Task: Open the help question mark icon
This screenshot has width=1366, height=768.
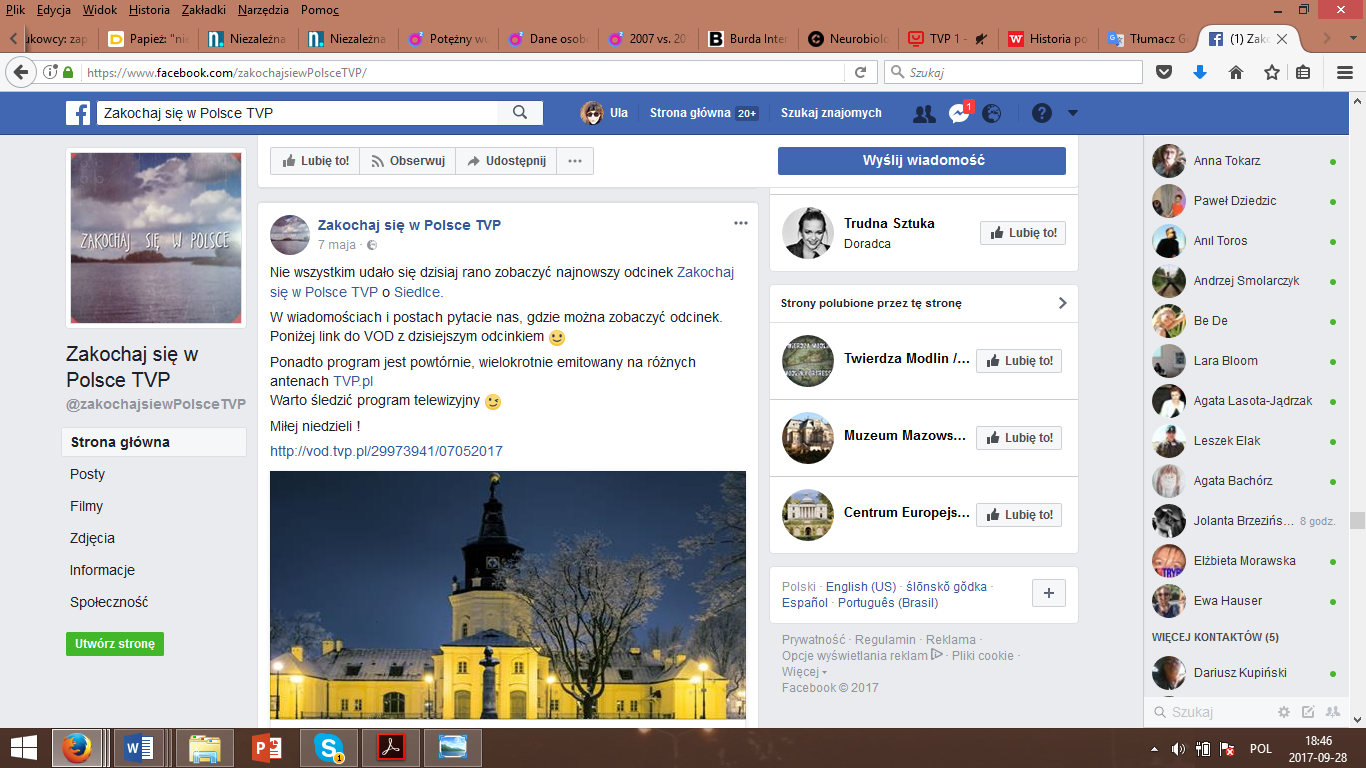Action: coord(1042,113)
